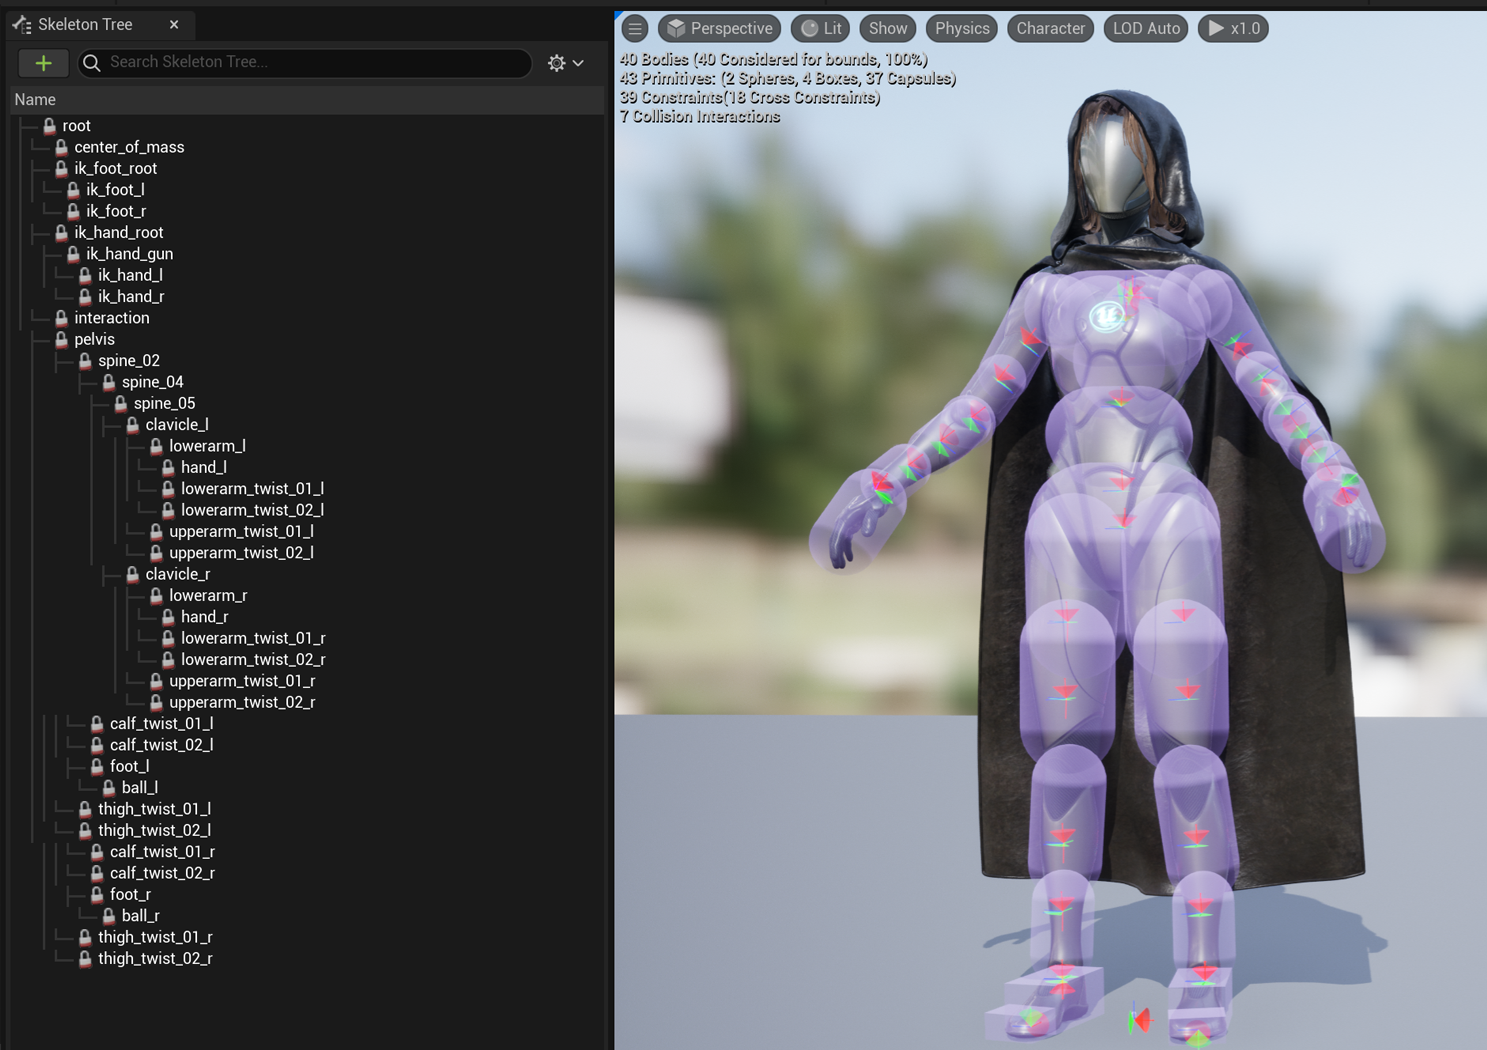
Task: Select the thigh_twist_02_l bone
Action: (154, 831)
